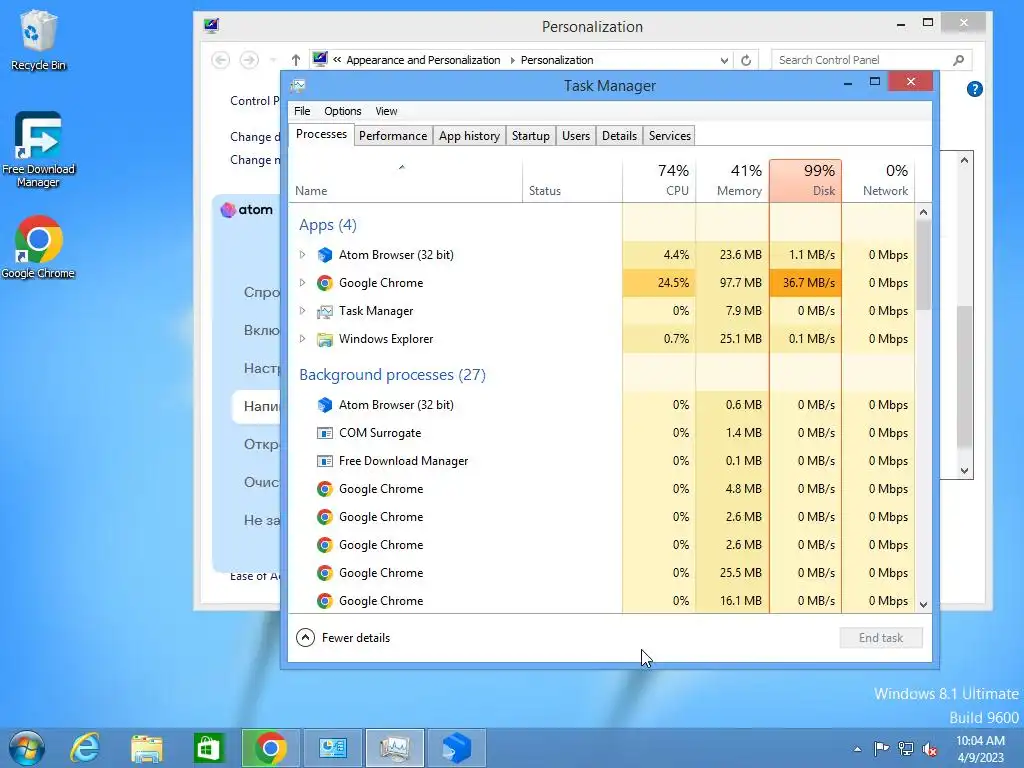Screen dimensions: 1024x768
Task: Click Google Chrome icon in Apps list
Action: (x=325, y=283)
